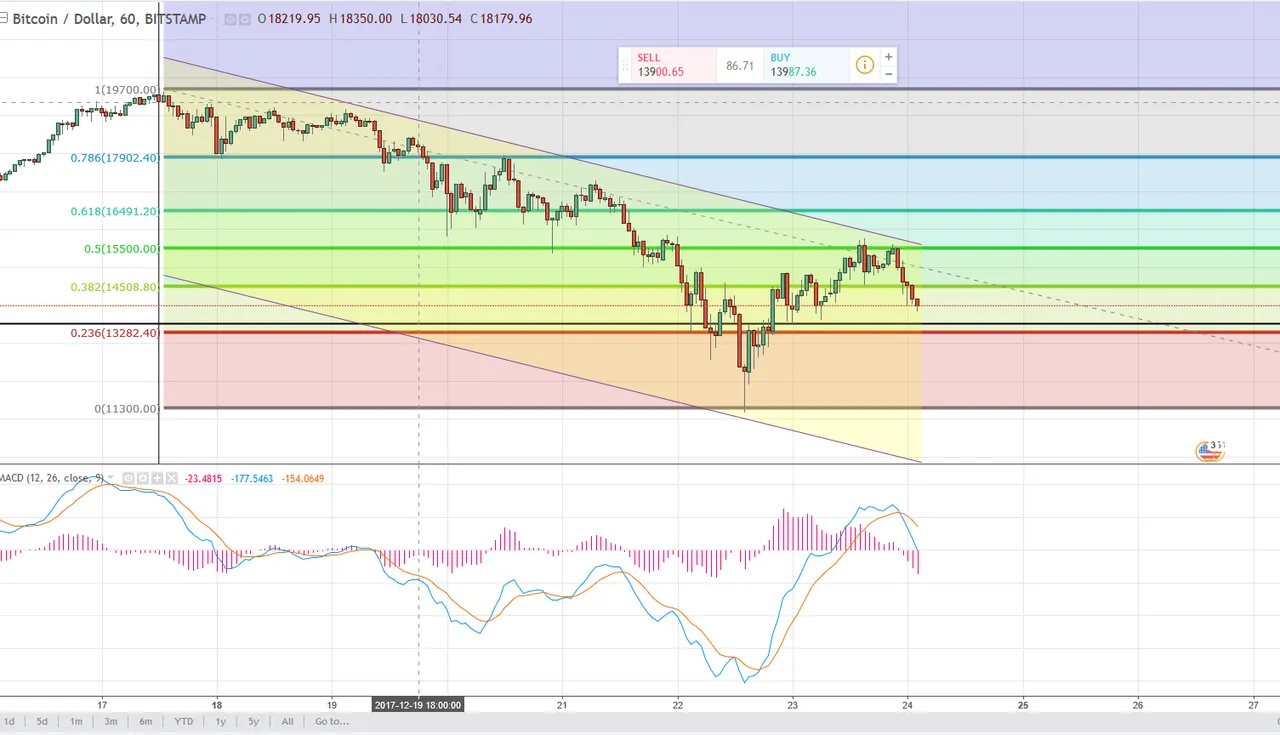Select the 1 (19700.00) Fibonacci level
The width and height of the screenshot is (1280, 735).
(127, 90)
